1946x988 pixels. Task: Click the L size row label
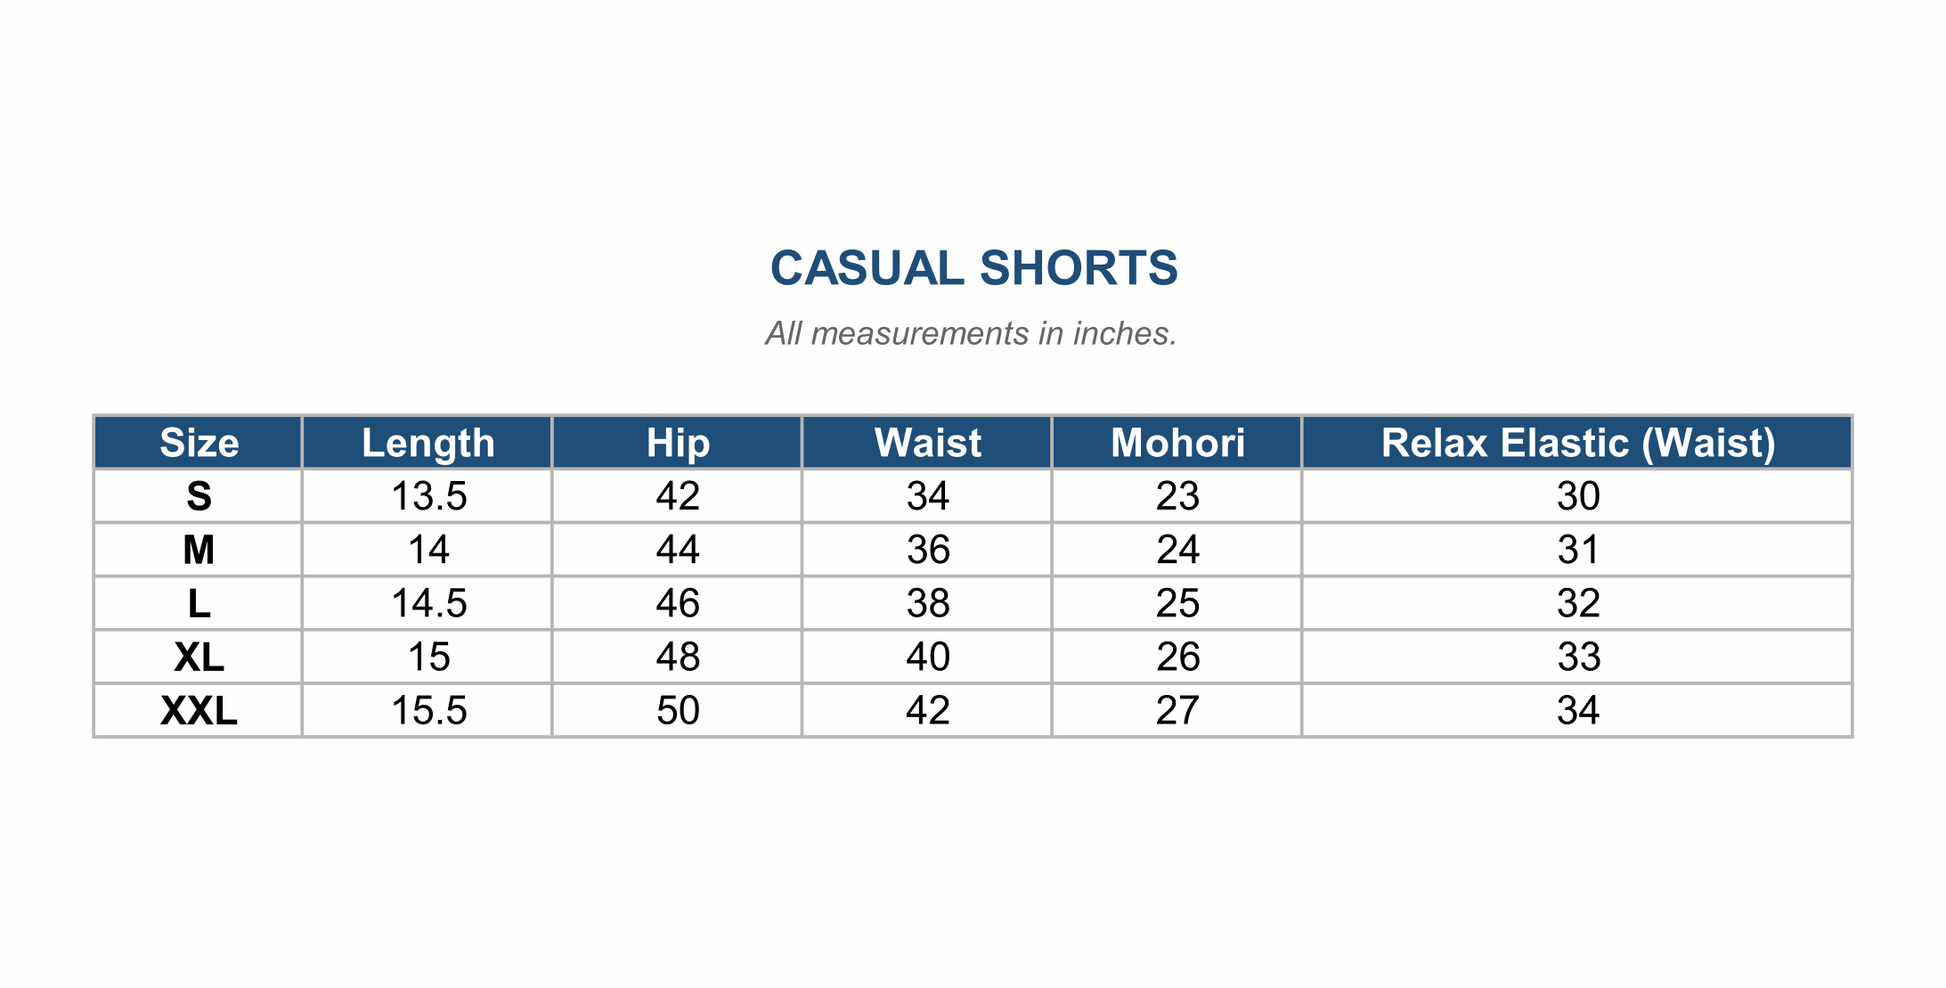click(x=199, y=603)
